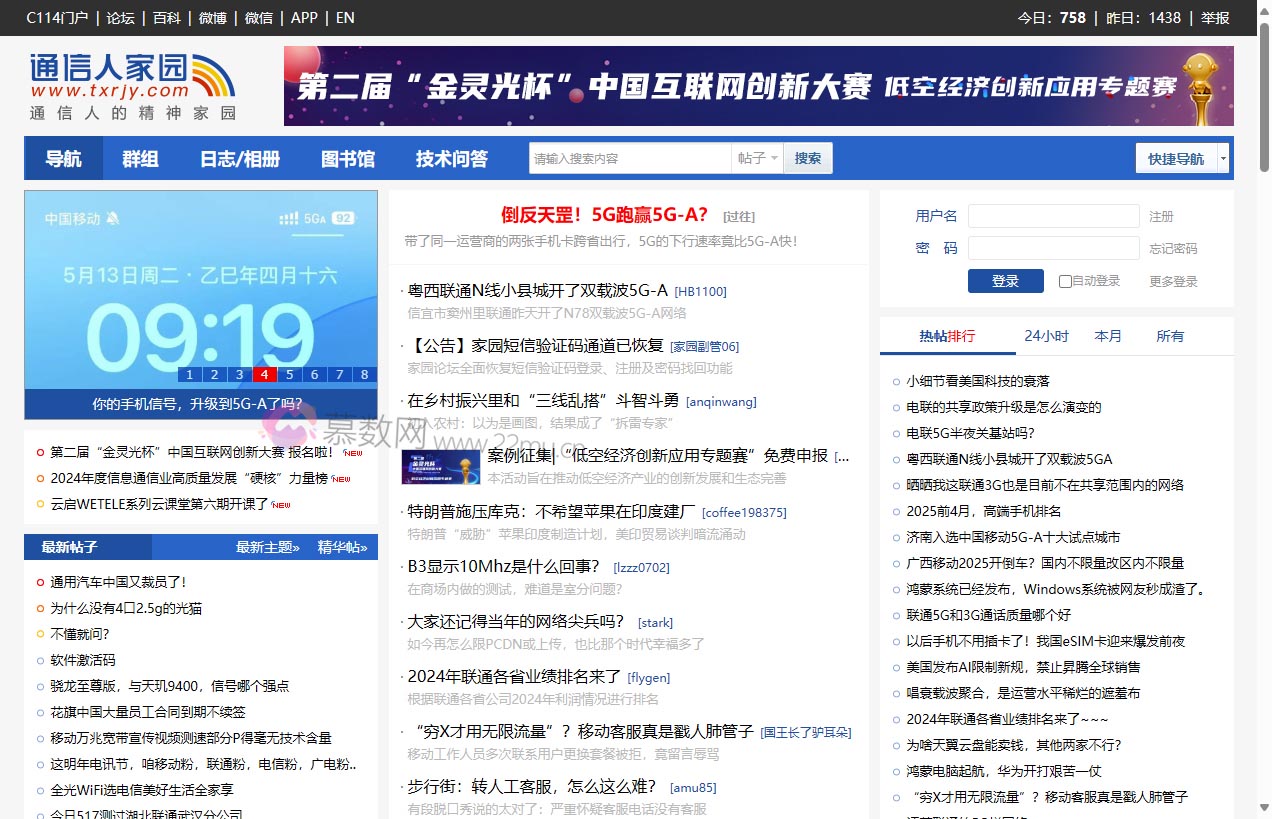Open the 群组 groups menu

click(139, 158)
